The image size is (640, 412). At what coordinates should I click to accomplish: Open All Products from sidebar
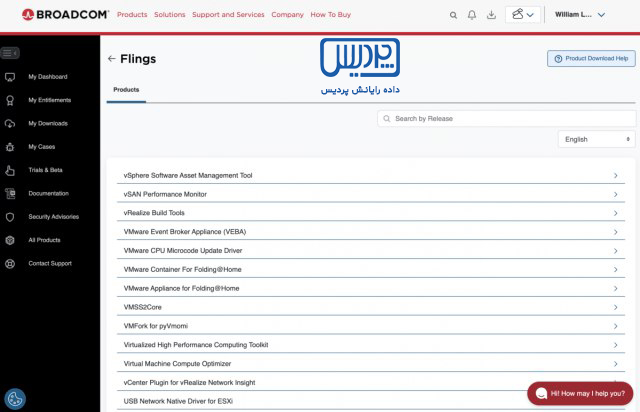coord(44,240)
